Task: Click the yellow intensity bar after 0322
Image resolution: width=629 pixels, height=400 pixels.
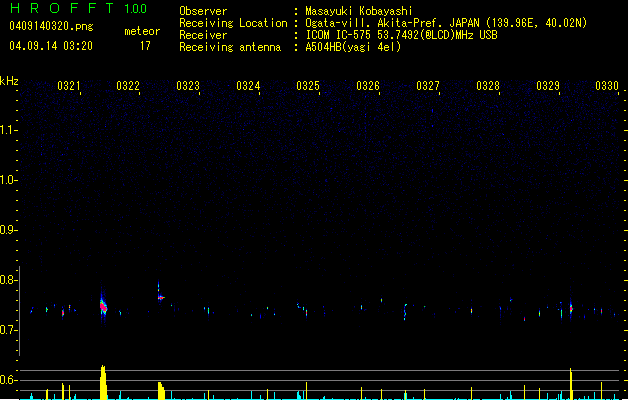Action: click(x=161, y=391)
